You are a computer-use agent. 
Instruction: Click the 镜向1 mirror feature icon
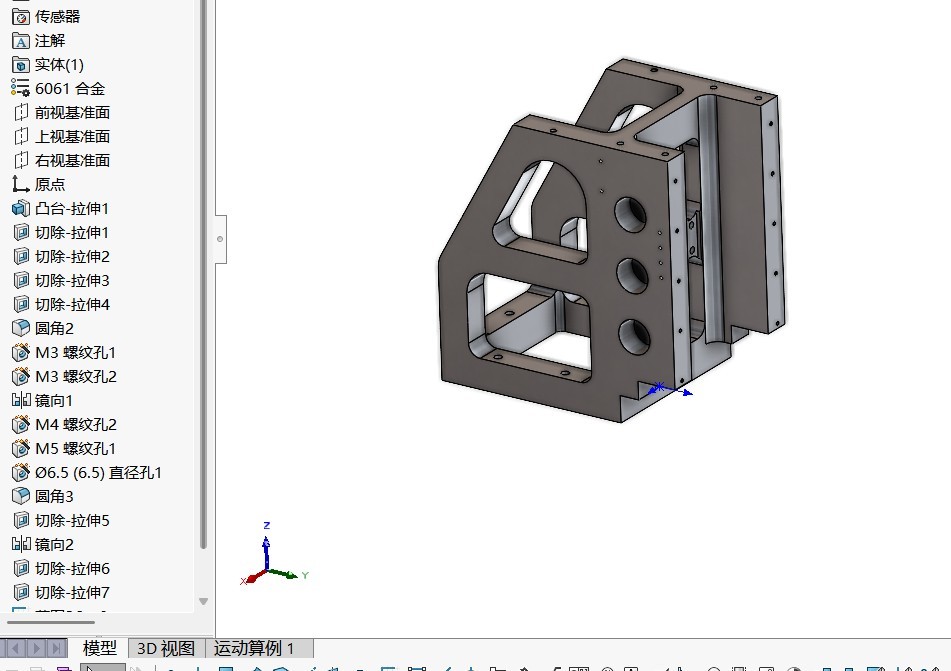pos(20,401)
